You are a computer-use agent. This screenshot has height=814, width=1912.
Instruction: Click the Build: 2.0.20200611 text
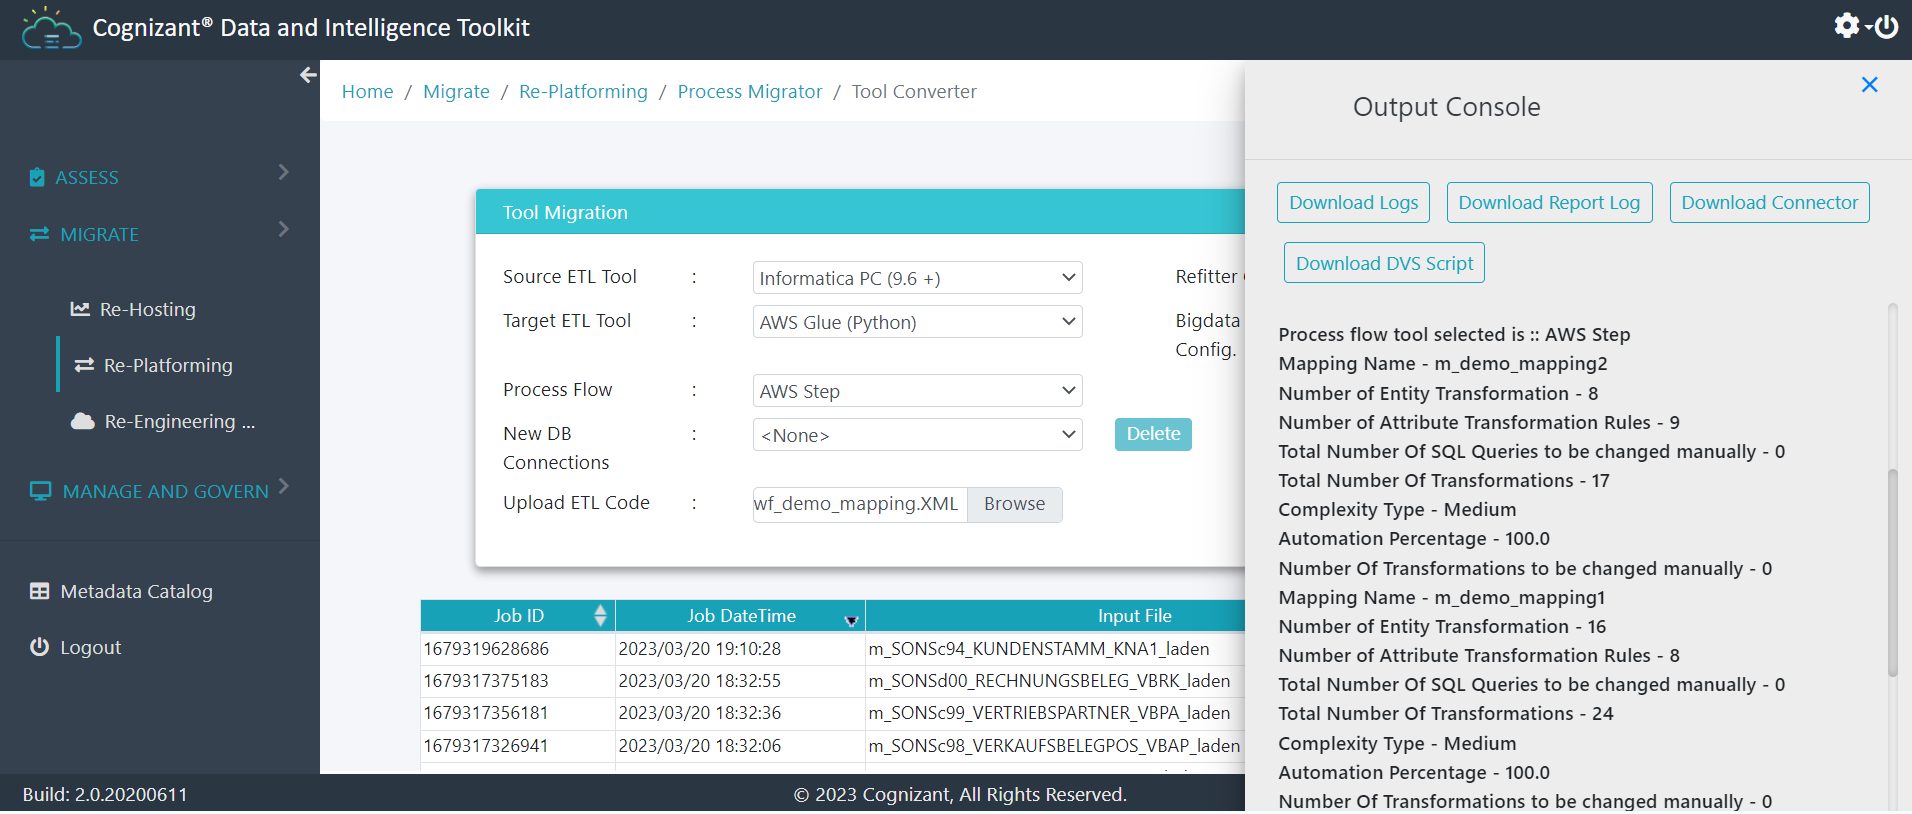point(105,795)
